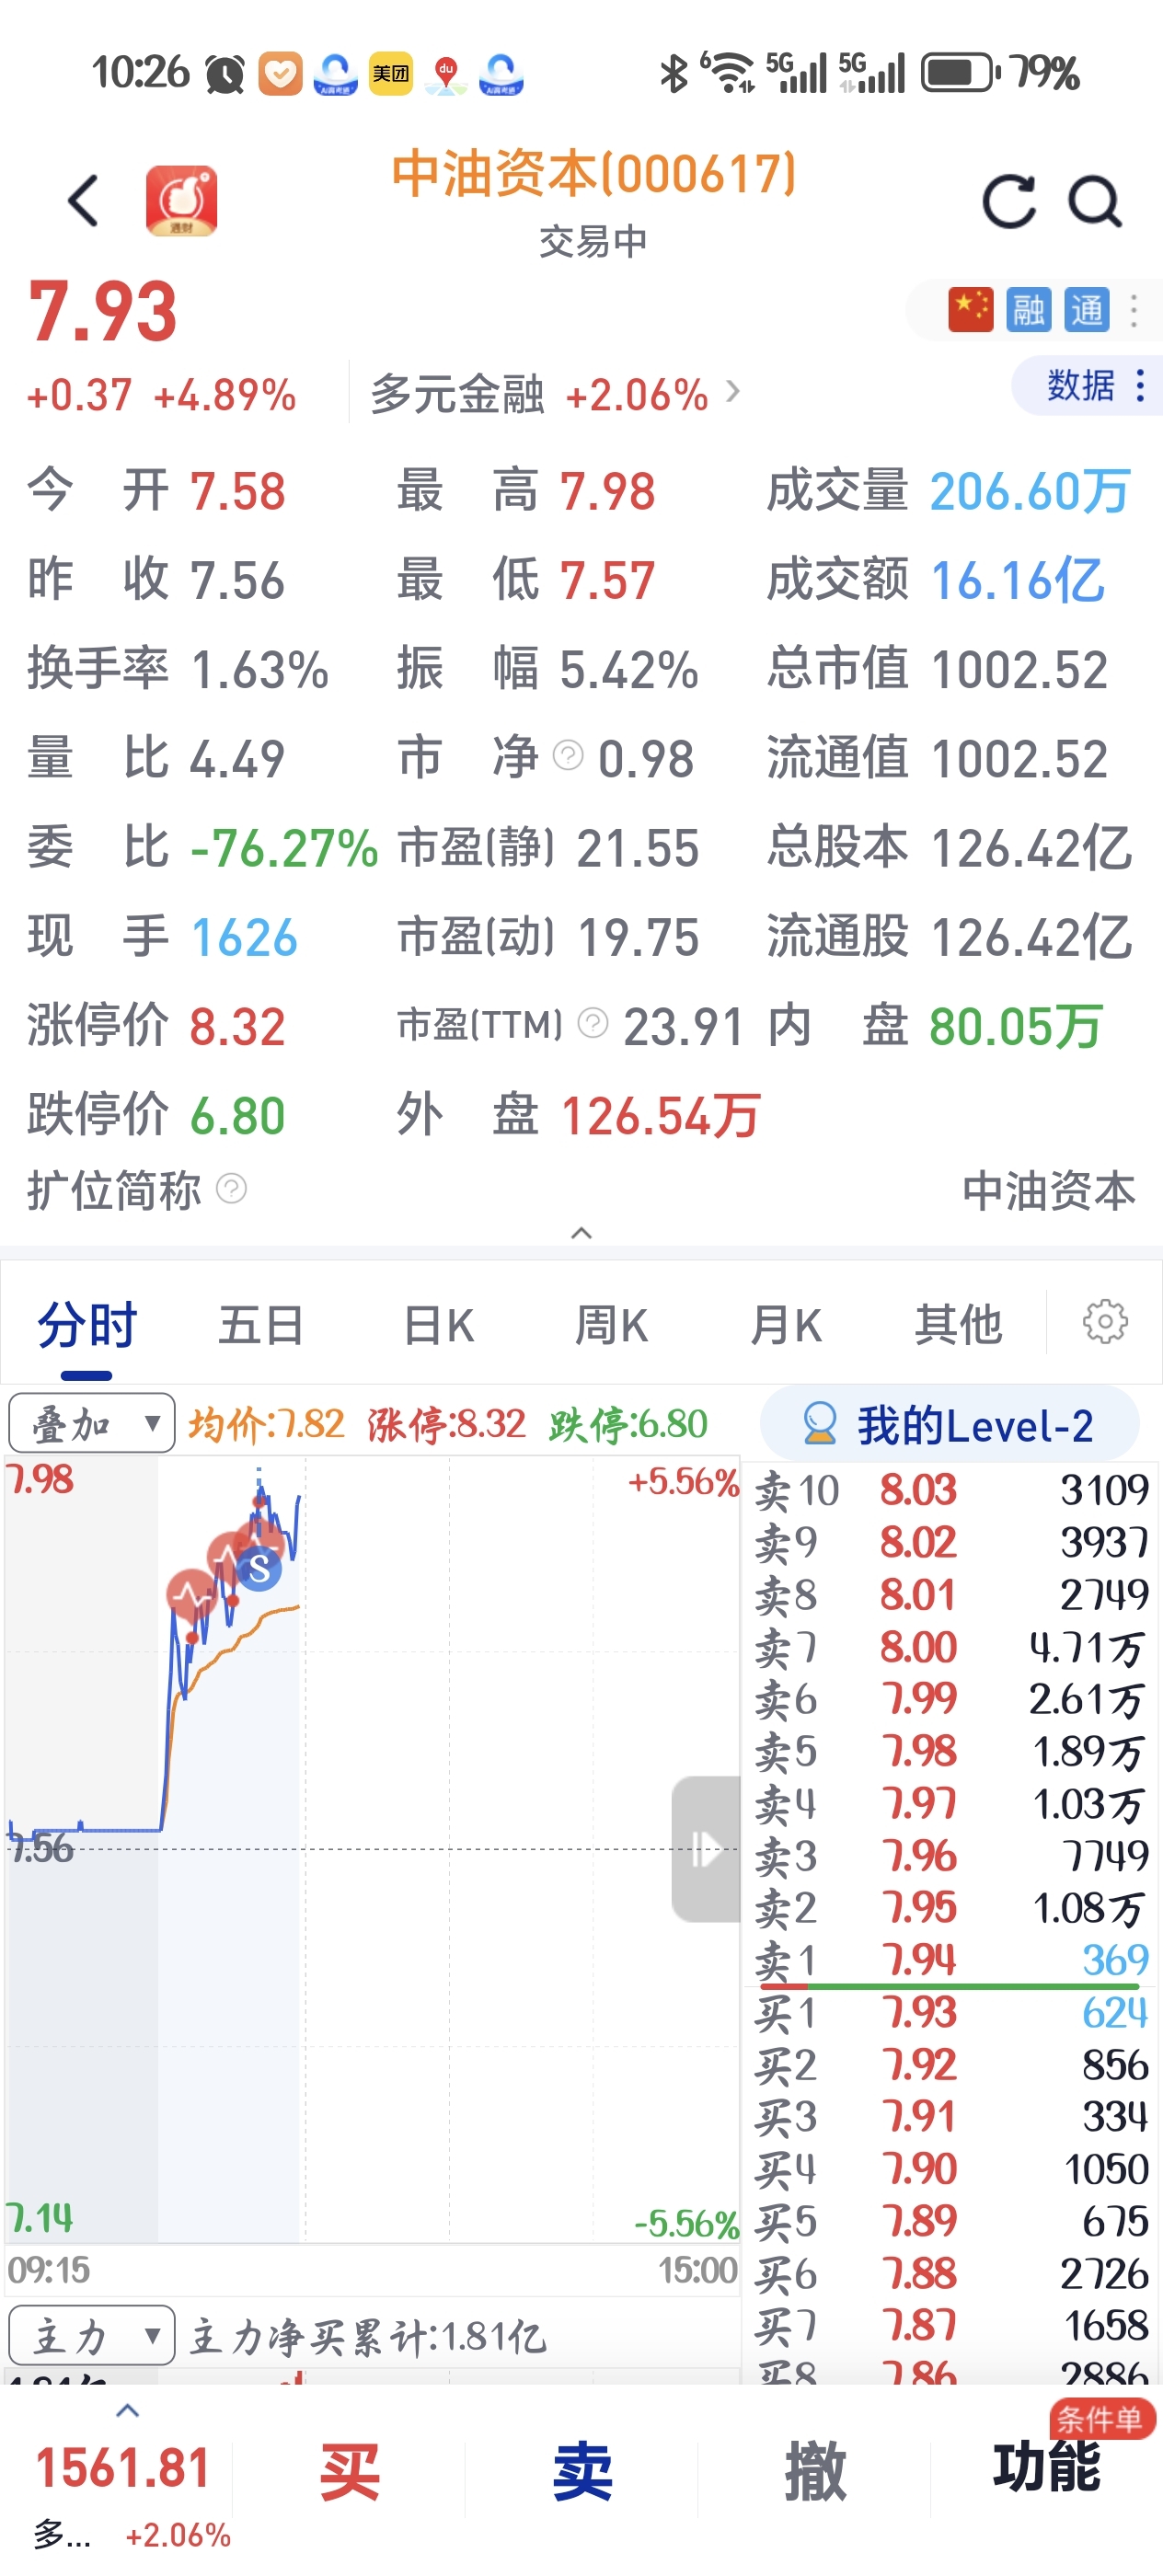The height and width of the screenshot is (2576, 1163).
Task: Open the red trading app logo icon
Action: pyautogui.click(x=181, y=201)
